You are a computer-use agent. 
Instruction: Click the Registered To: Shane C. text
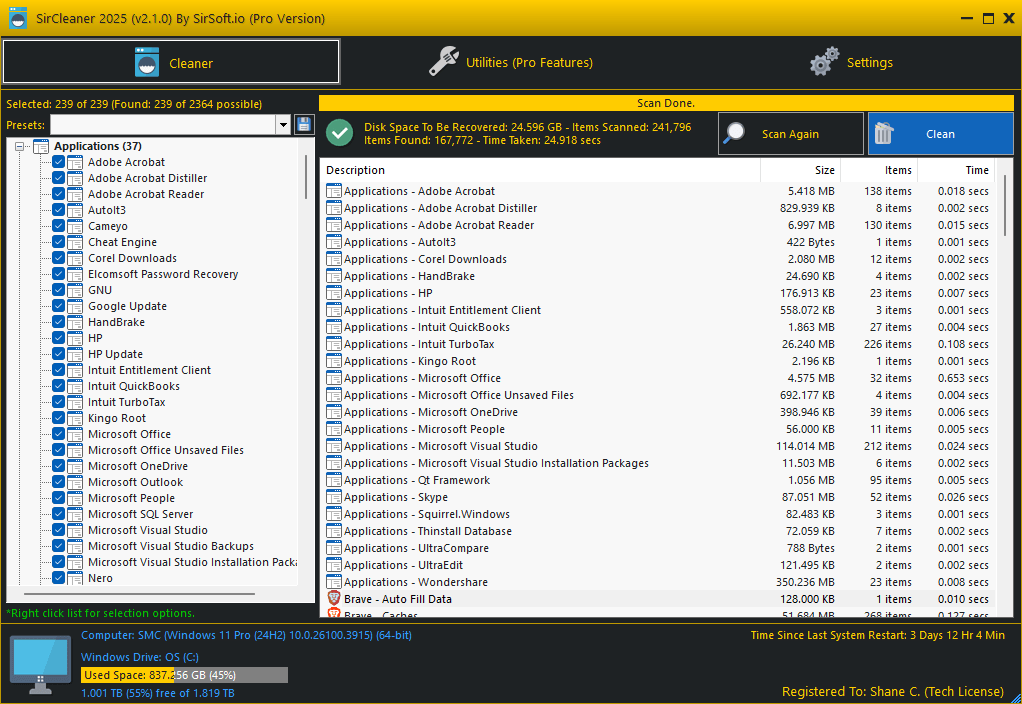pos(893,692)
